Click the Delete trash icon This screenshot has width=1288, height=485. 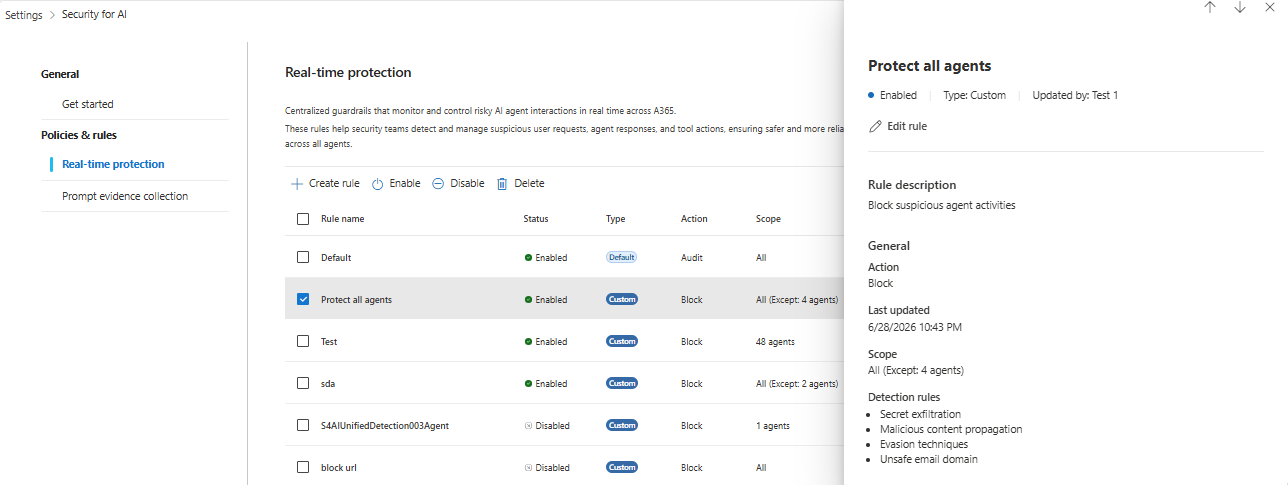(x=502, y=184)
